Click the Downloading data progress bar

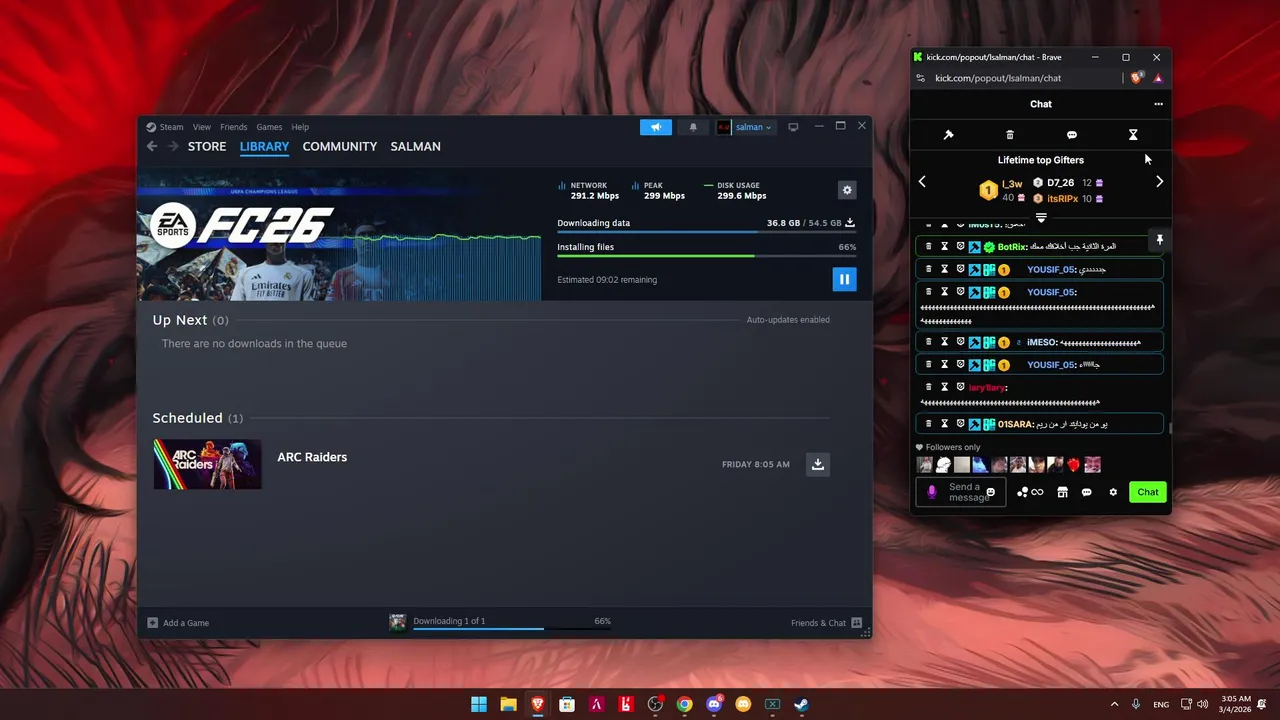point(706,232)
